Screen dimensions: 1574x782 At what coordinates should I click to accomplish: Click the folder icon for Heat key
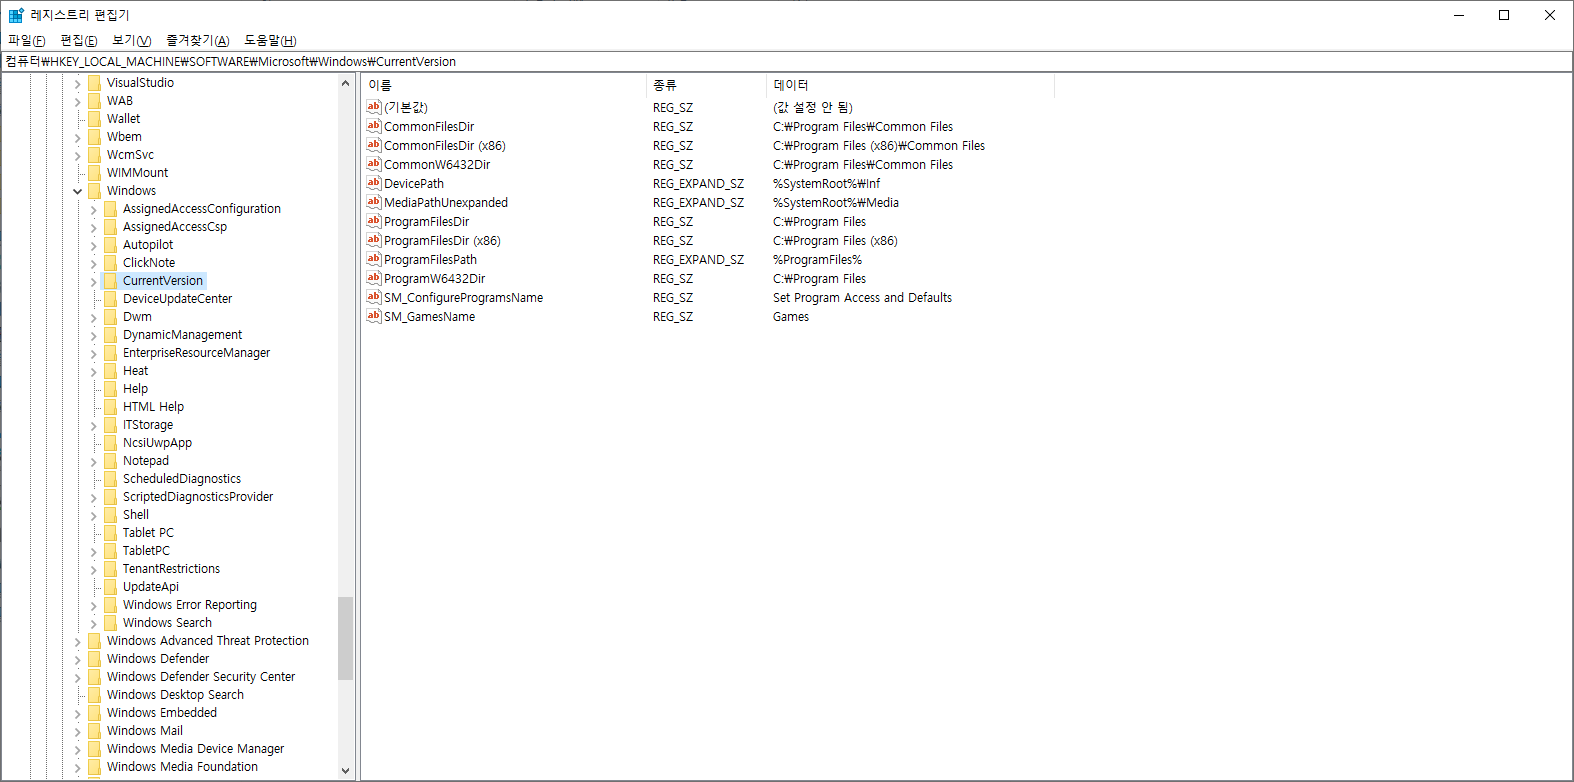pos(111,371)
